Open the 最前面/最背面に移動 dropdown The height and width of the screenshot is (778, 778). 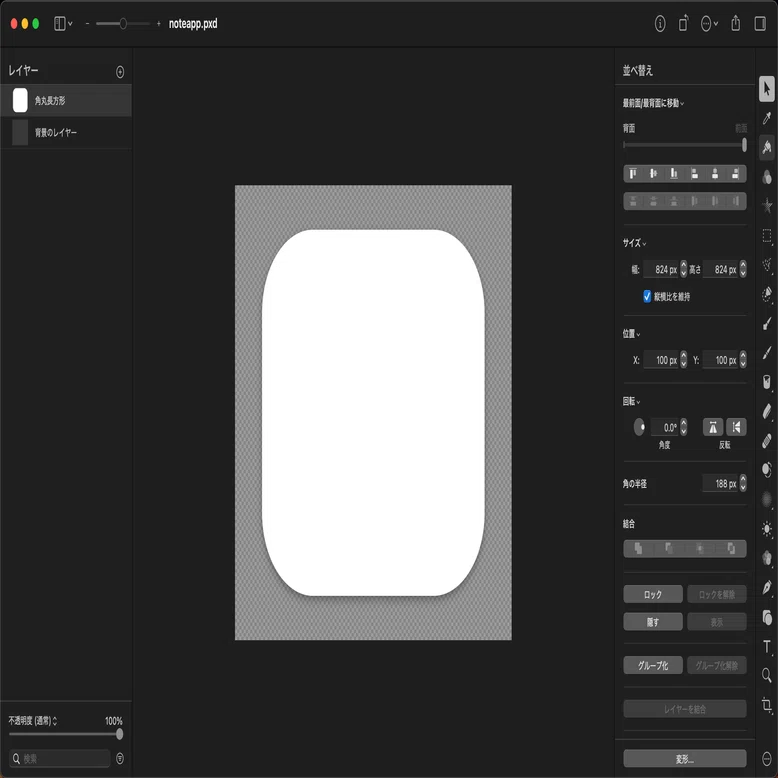(x=653, y=103)
